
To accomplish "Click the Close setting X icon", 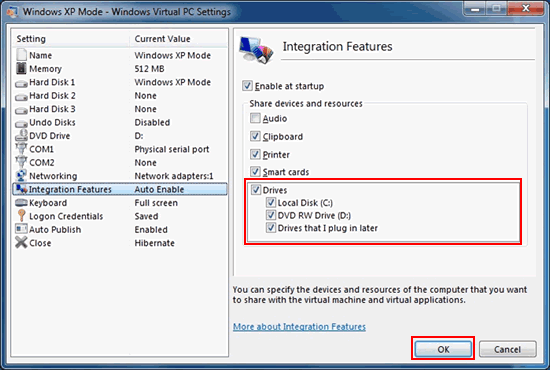I will pos(21,242).
